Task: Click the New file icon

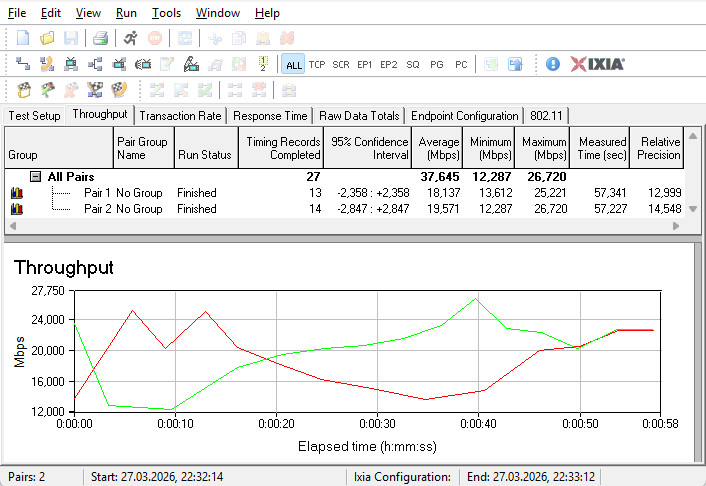Action: 23,38
